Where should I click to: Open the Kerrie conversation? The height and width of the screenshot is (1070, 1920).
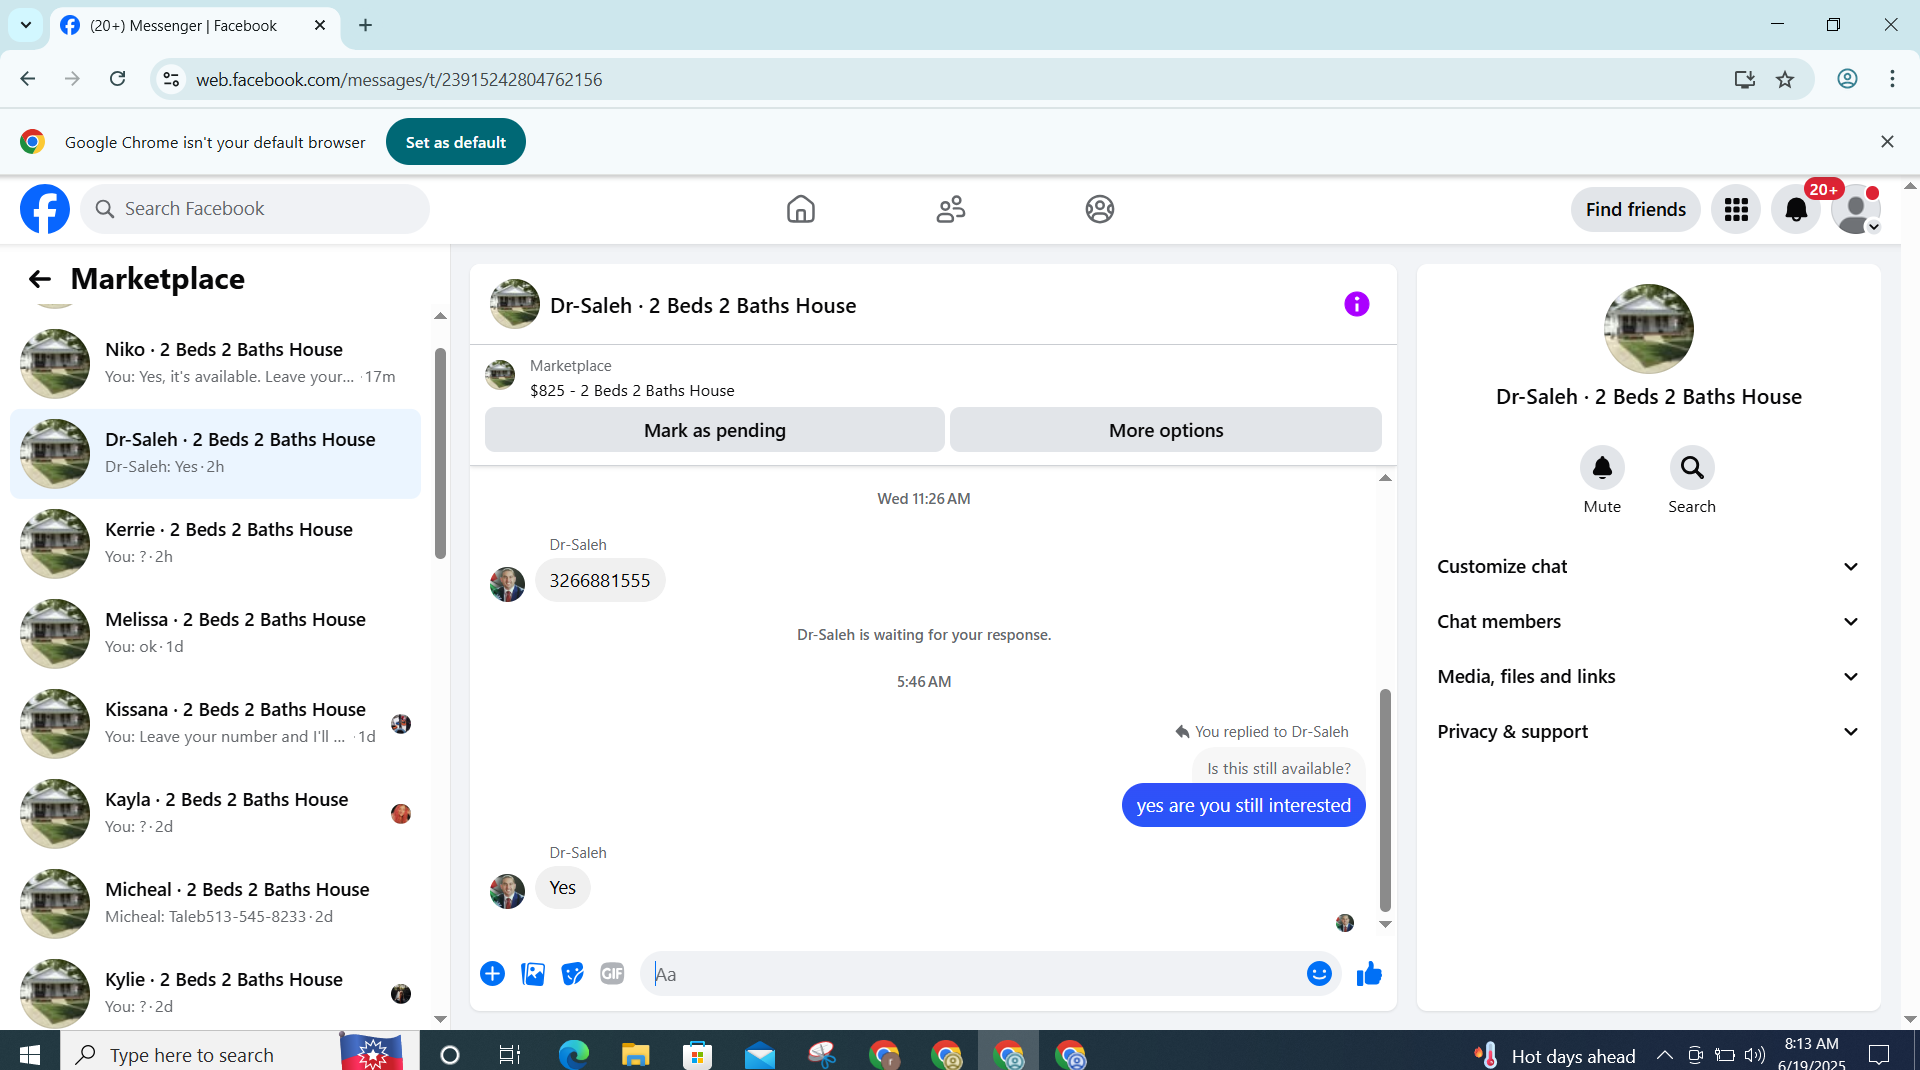pyautogui.click(x=215, y=543)
